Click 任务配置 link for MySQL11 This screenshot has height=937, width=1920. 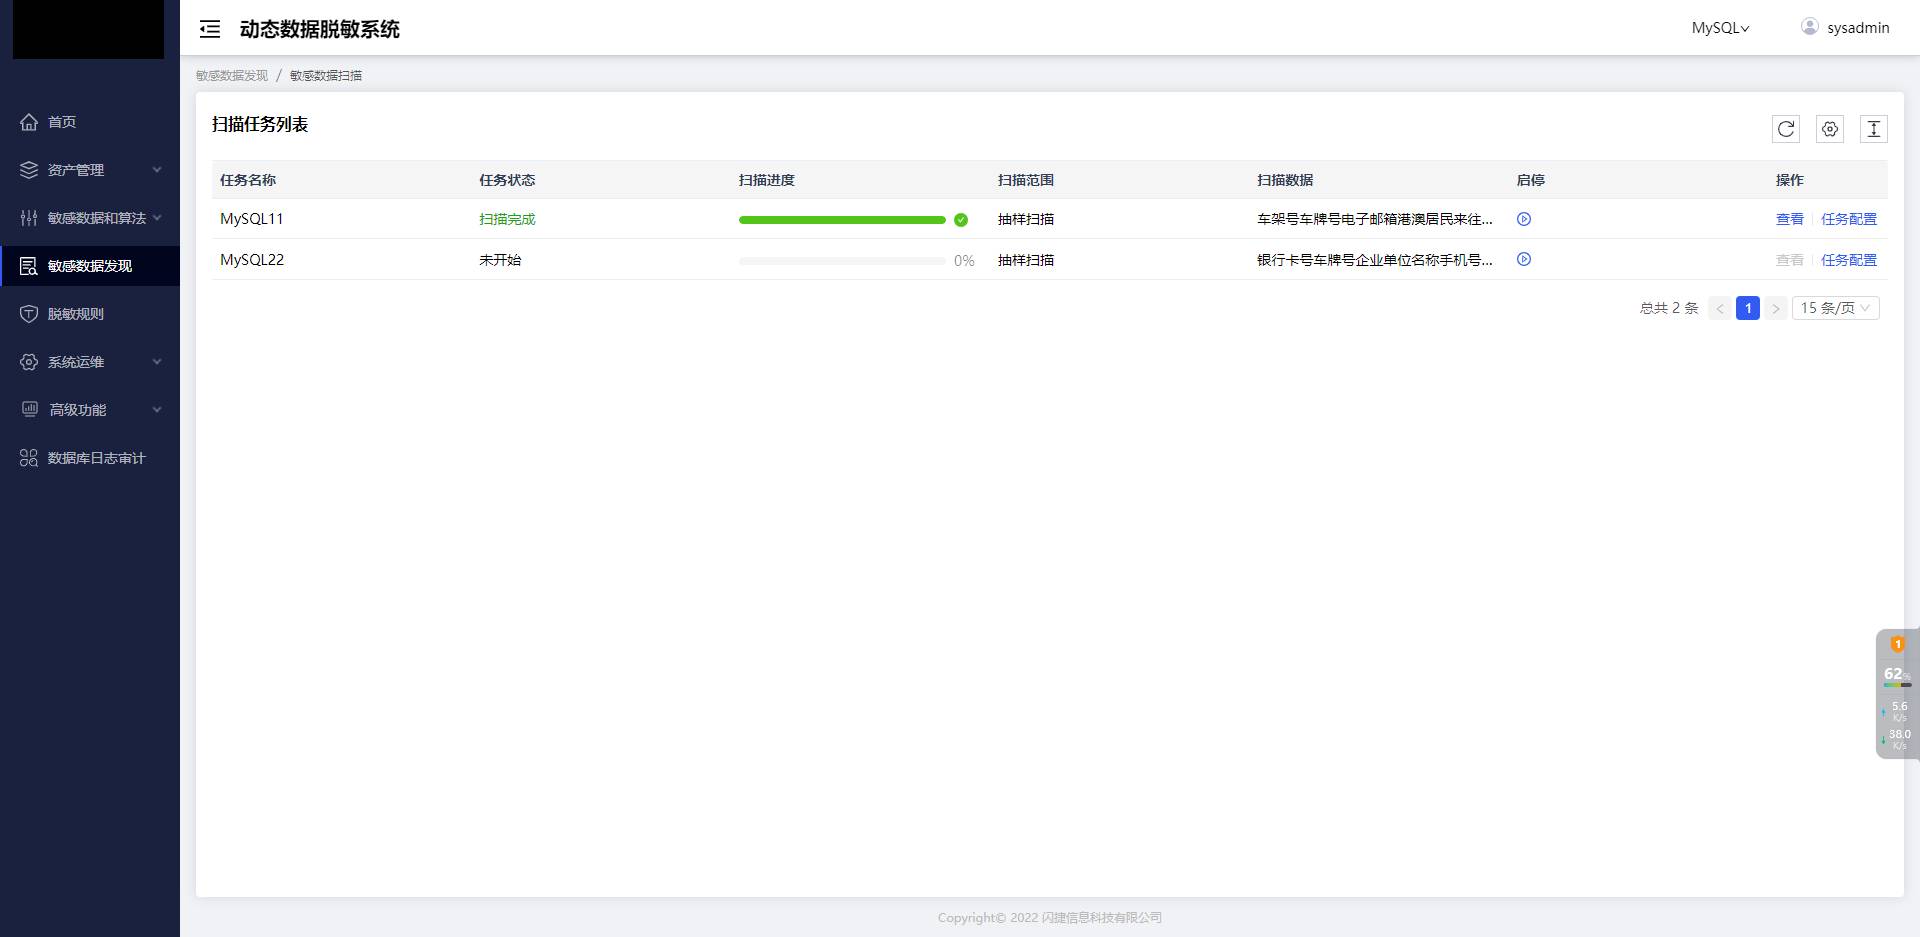tap(1849, 219)
